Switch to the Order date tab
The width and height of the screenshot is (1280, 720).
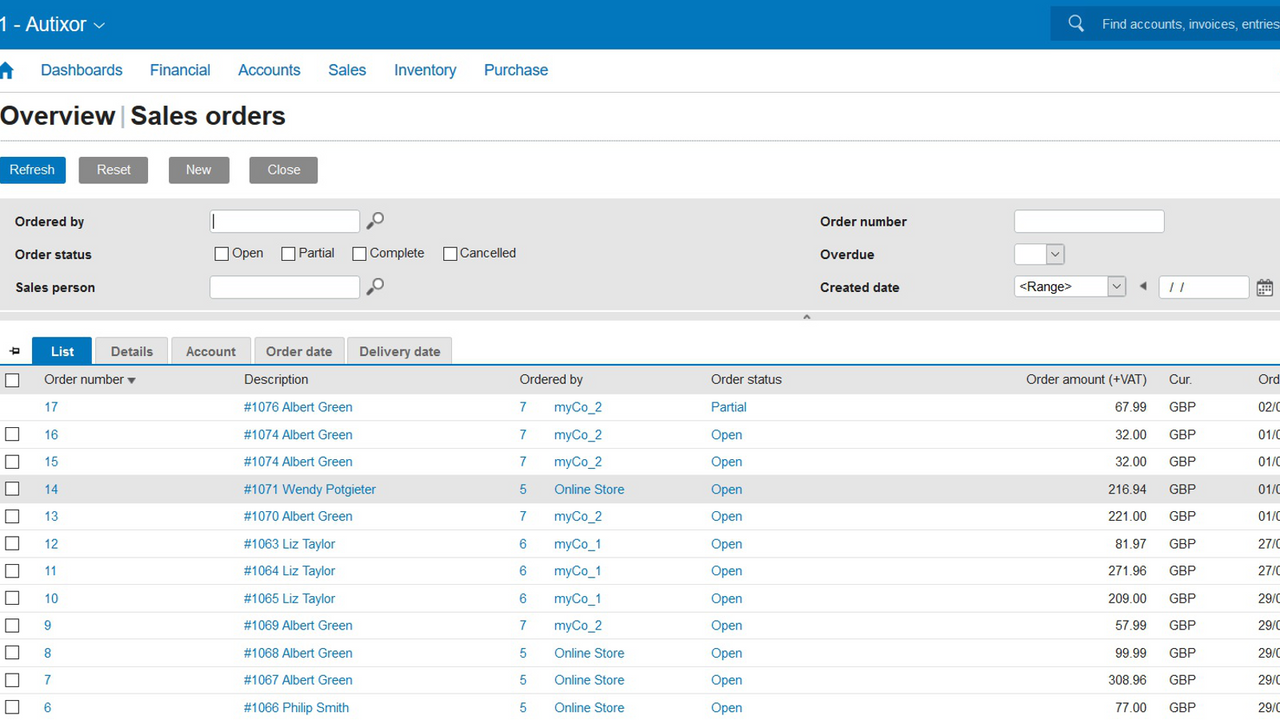(x=299, y=351)
